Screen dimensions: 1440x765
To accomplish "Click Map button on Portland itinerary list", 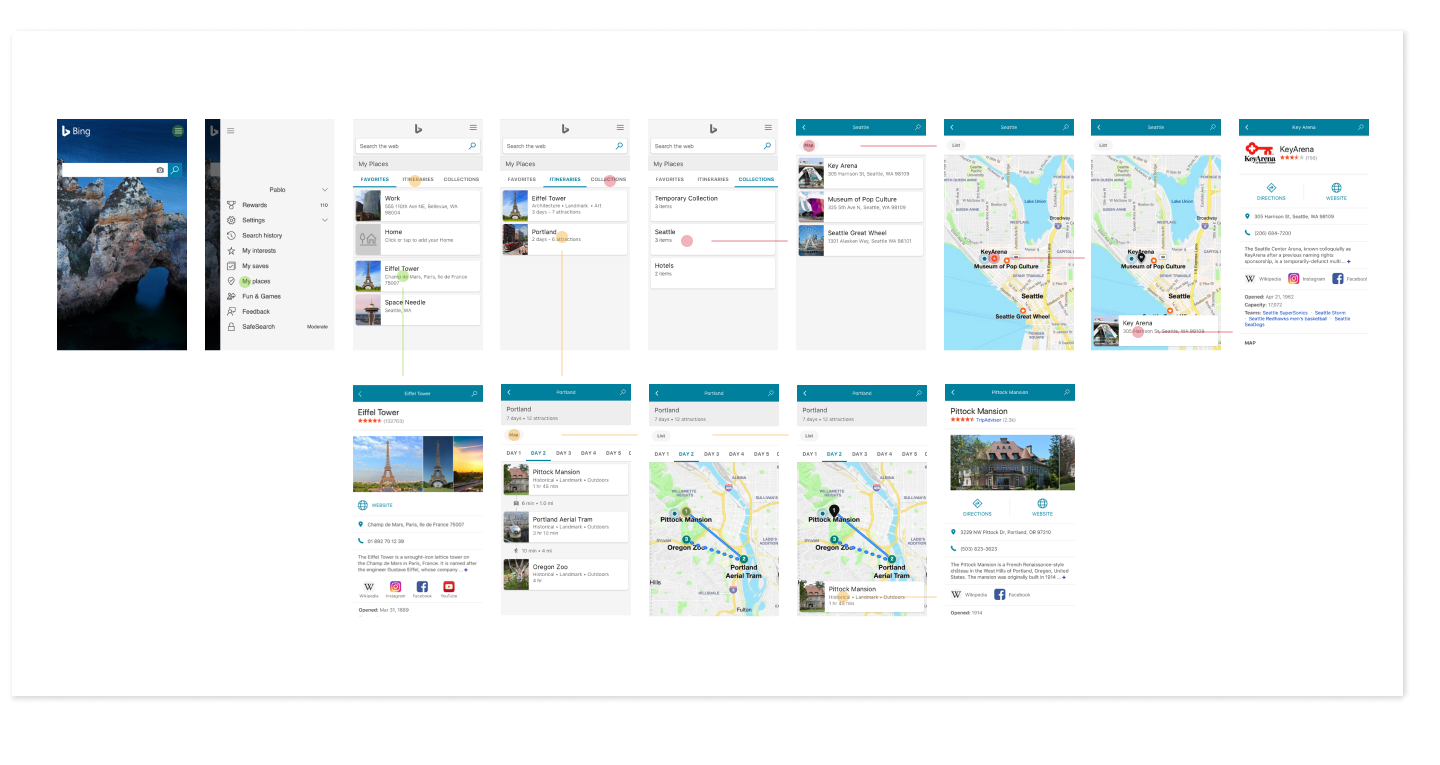I will pos(513,435).
